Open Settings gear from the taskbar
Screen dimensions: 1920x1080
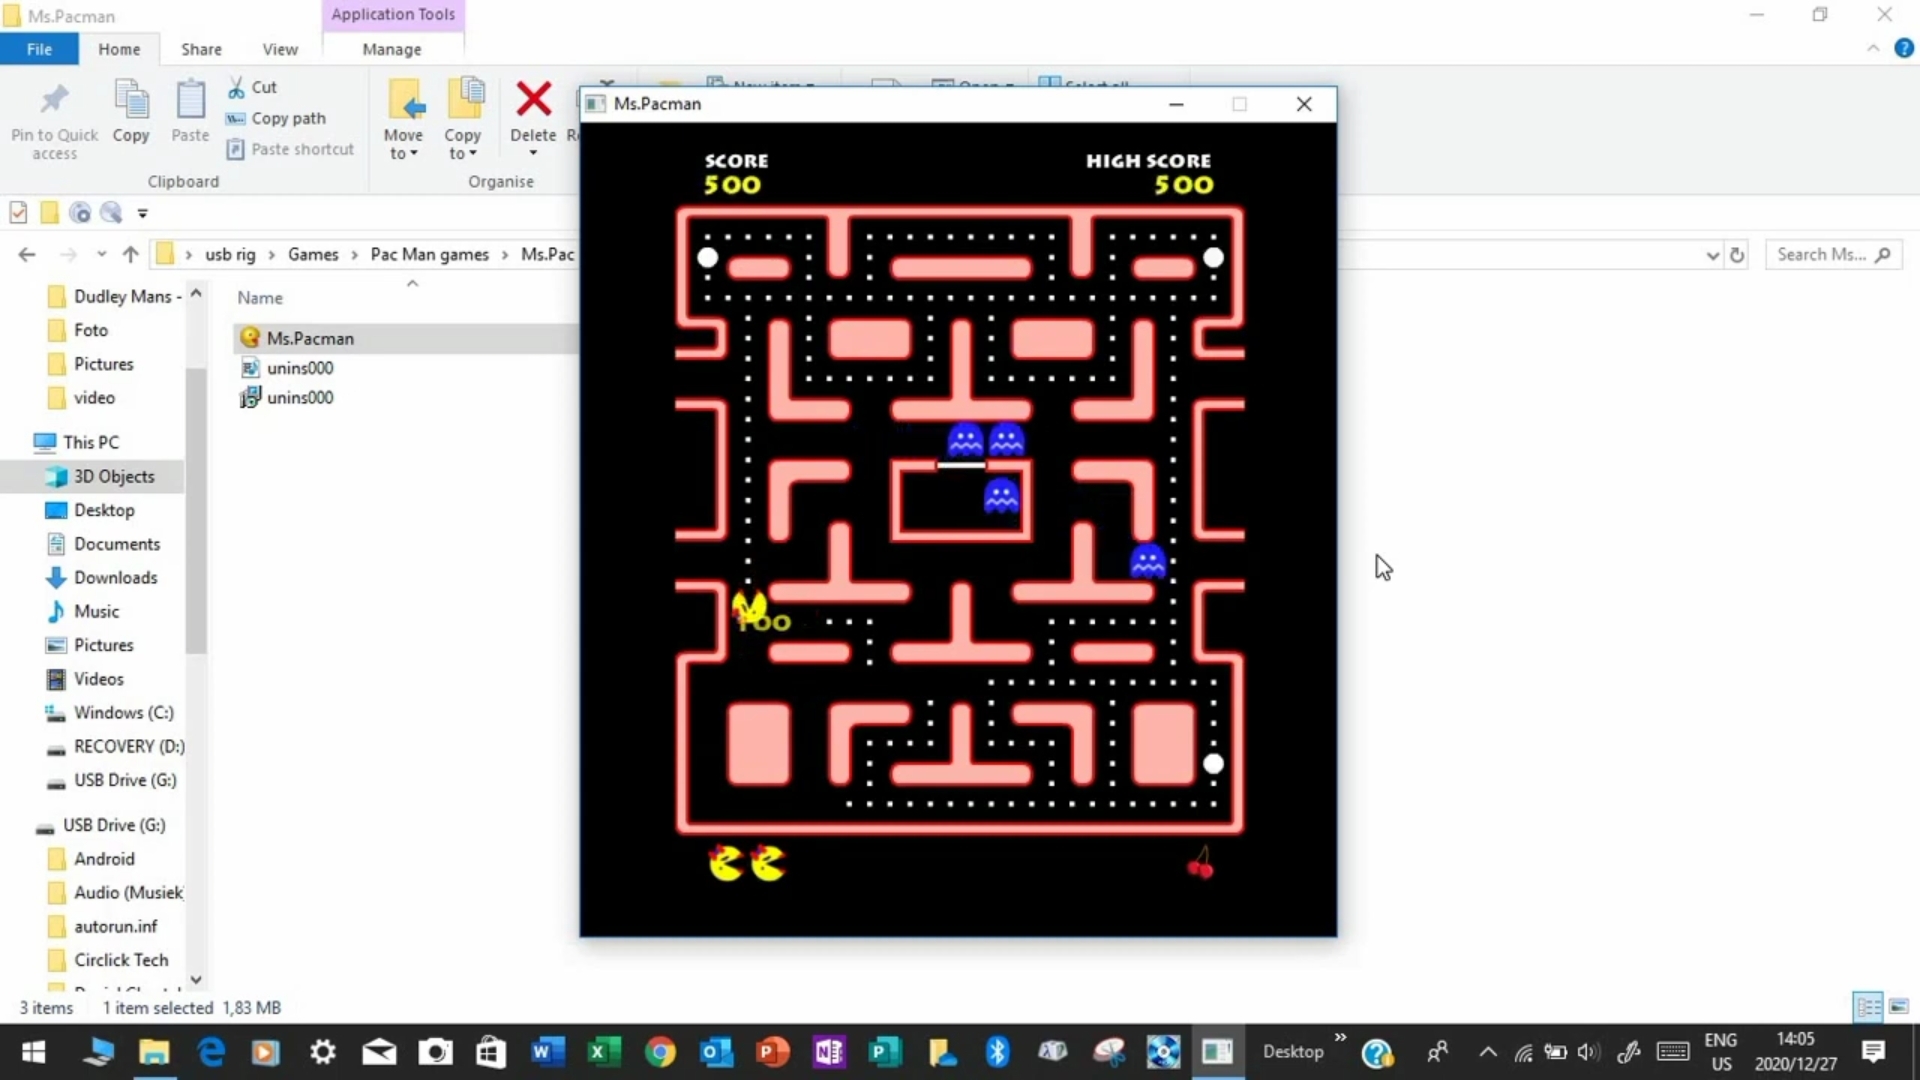tap(322, 1052)
